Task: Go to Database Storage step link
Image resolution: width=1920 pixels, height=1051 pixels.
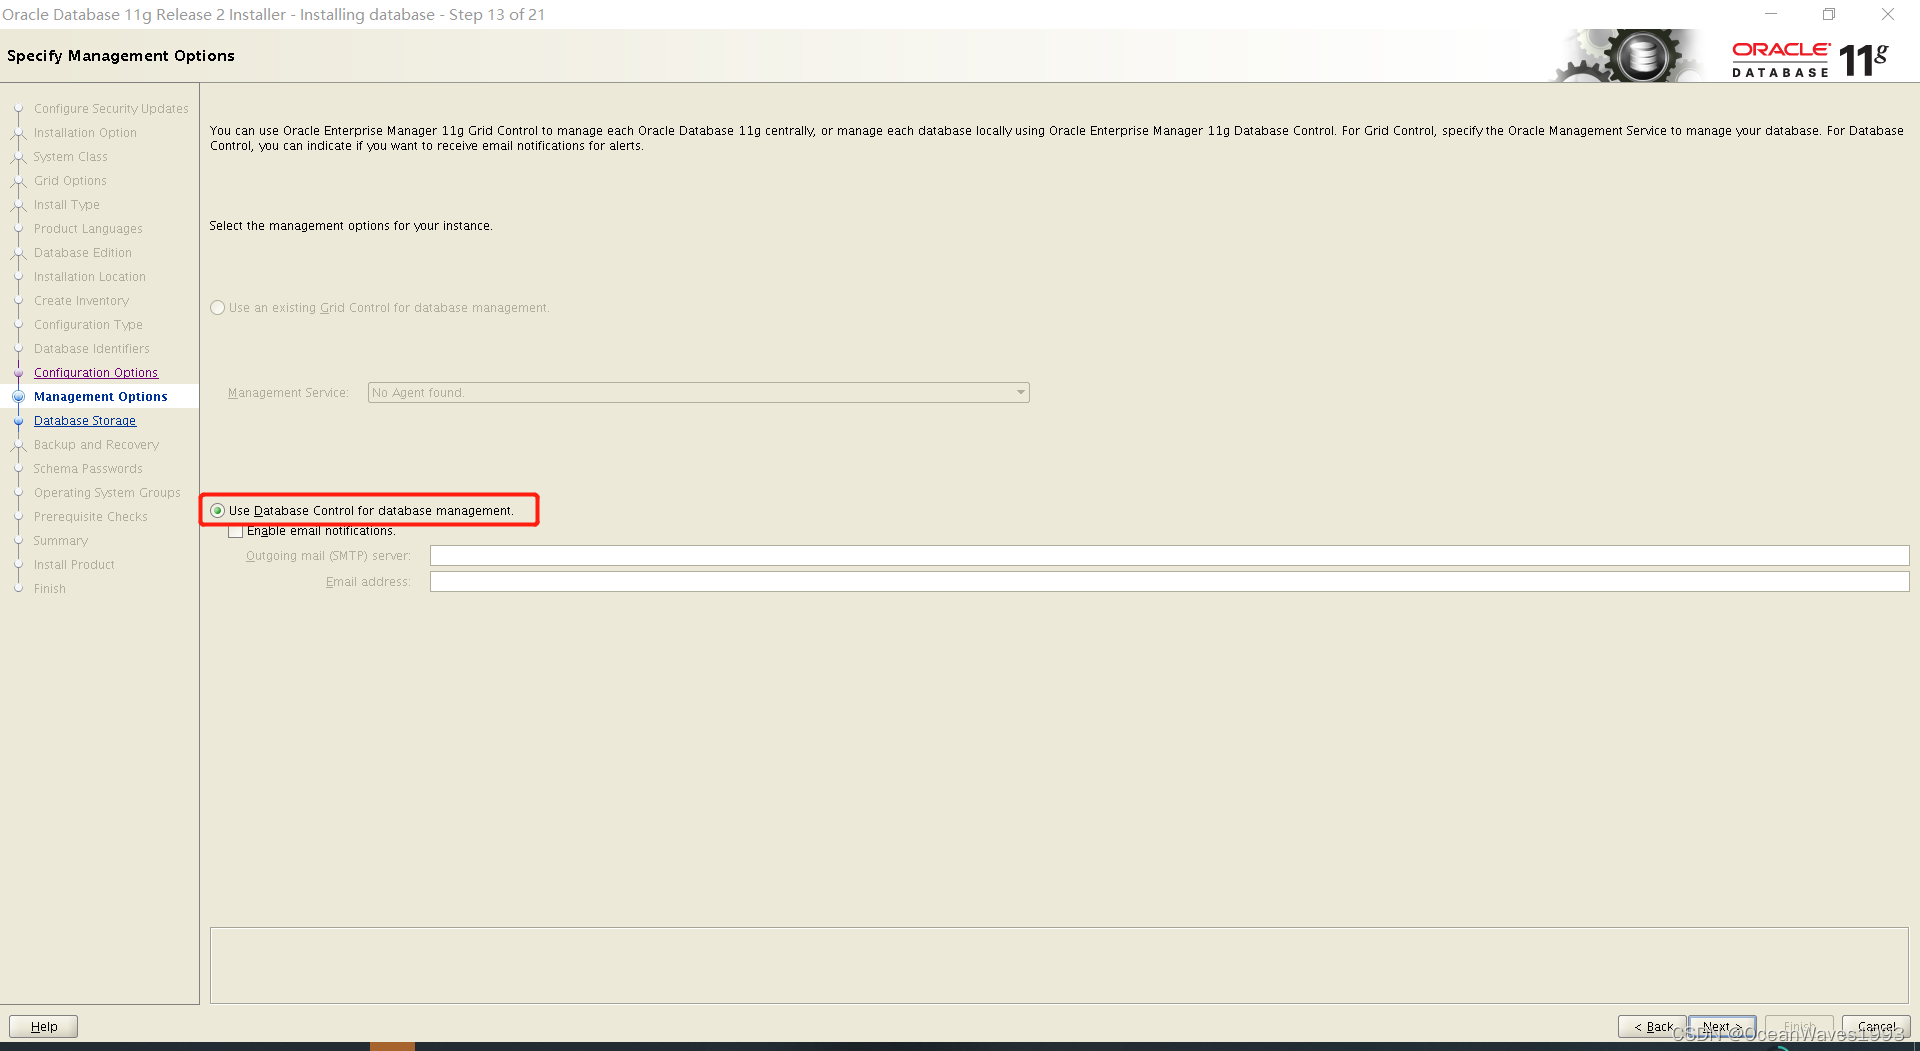Action: [85, 421]
